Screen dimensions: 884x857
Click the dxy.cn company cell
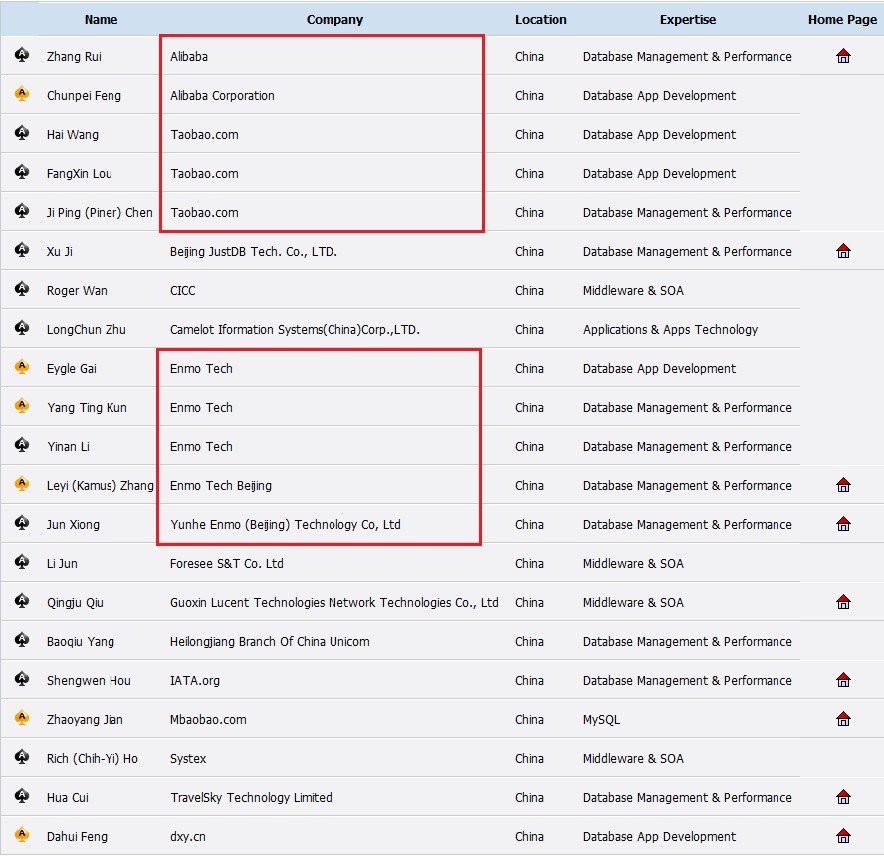click(188, 836)
